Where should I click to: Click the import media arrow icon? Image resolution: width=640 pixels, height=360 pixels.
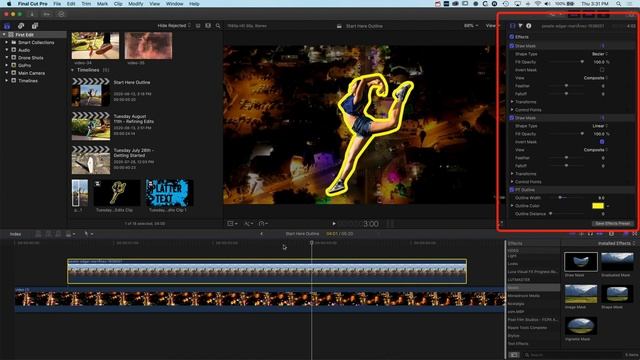32,14
